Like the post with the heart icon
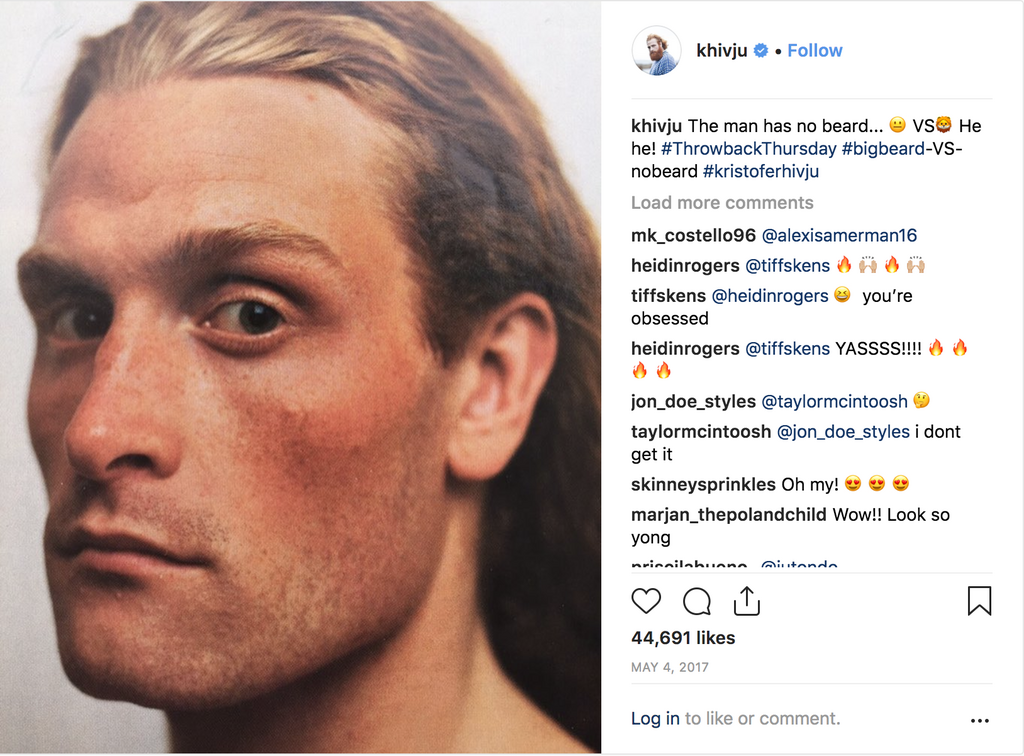The width and height of the screenshot is (1024, 756). 646,601
